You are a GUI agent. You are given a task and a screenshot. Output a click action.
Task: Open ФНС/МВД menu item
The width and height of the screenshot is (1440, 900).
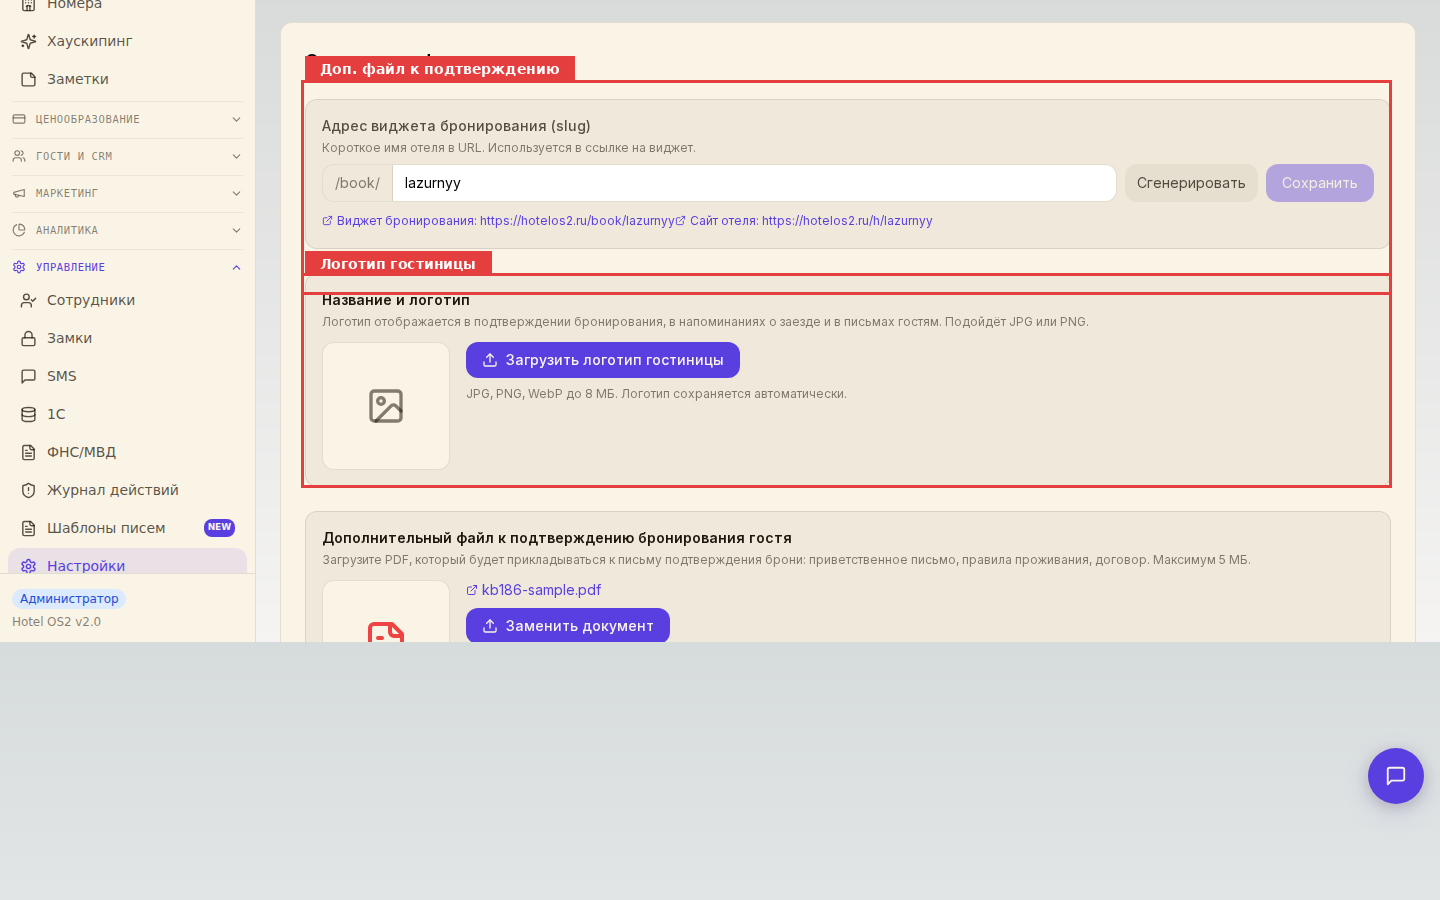click(x=127, y=452)
